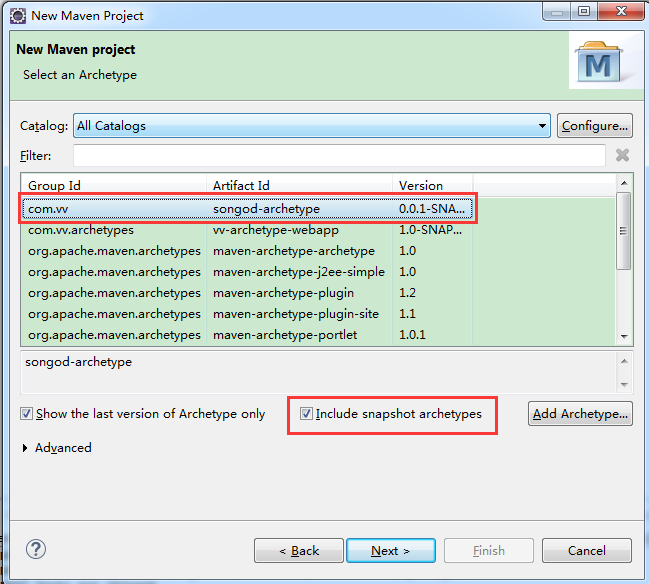Viewport: 649px width, 584px height.
Task: Open the Catalog dropdown showing All Catalogs
Action: [312, 125]
